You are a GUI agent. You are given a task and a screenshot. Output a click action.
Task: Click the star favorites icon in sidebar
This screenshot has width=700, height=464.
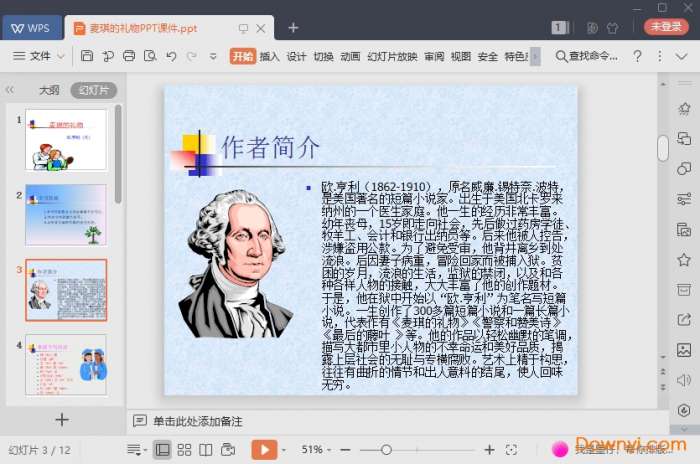tap(684, 259)
